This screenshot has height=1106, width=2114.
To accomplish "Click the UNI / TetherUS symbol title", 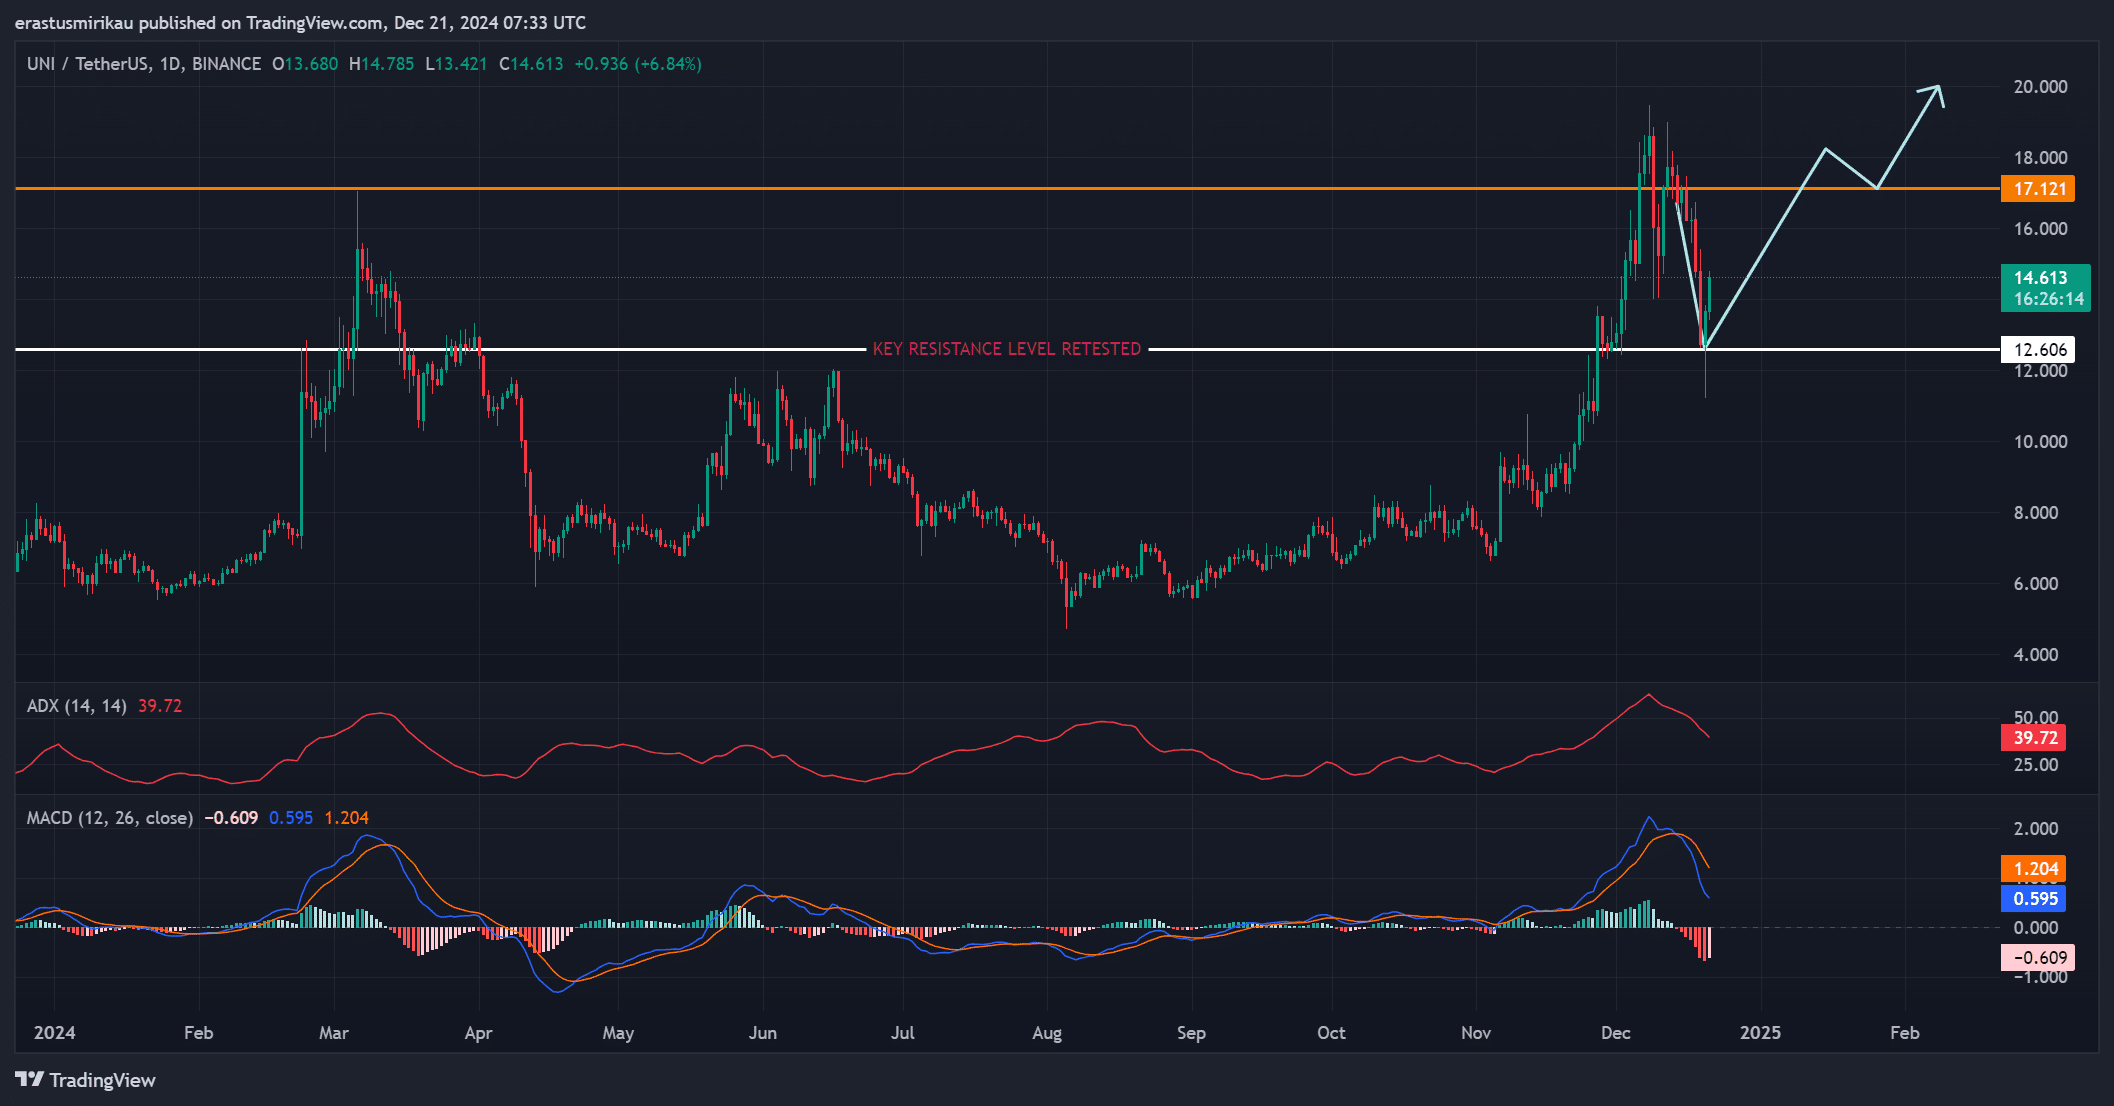I will coord(88,64).
